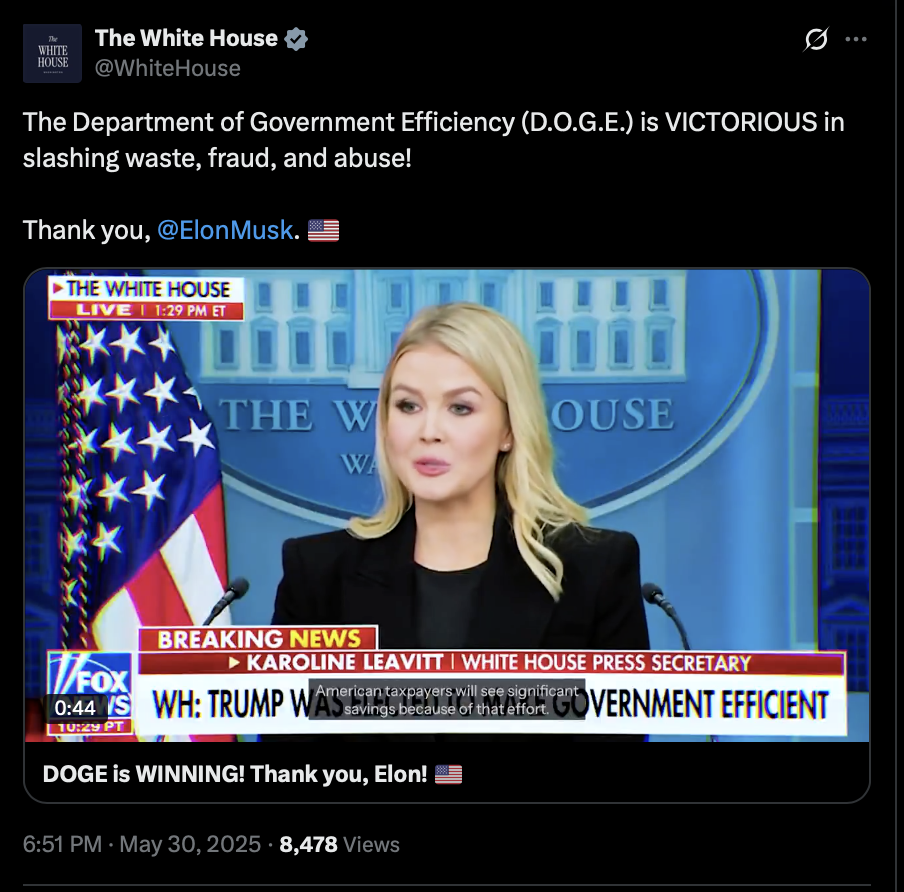This screenshot has width=904, height=892.
Task: Click the Breaking News banner in video
Action: pyautogui.click(x=258, y=639)
